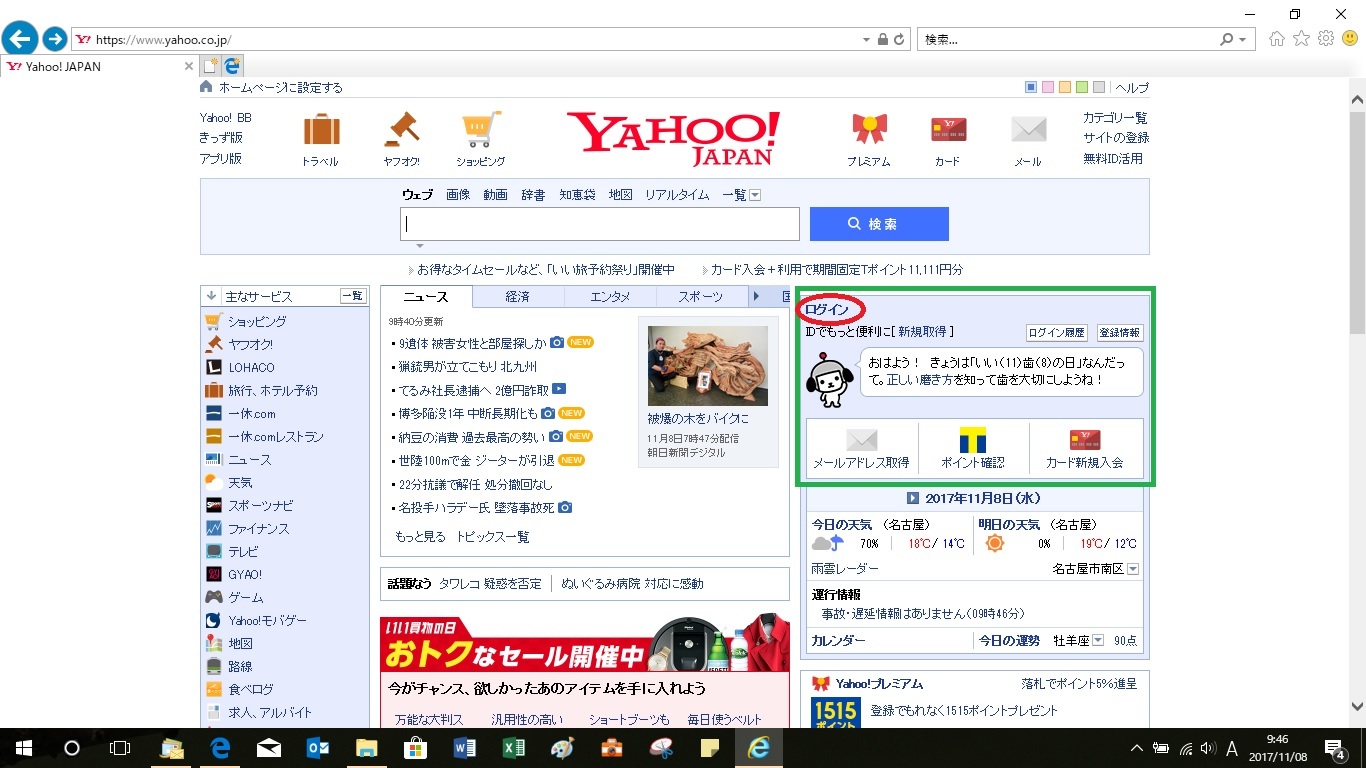Click the browser 検索... search box
The height and width of the screenshot is (768, 1366).
tap(1065, 40)
